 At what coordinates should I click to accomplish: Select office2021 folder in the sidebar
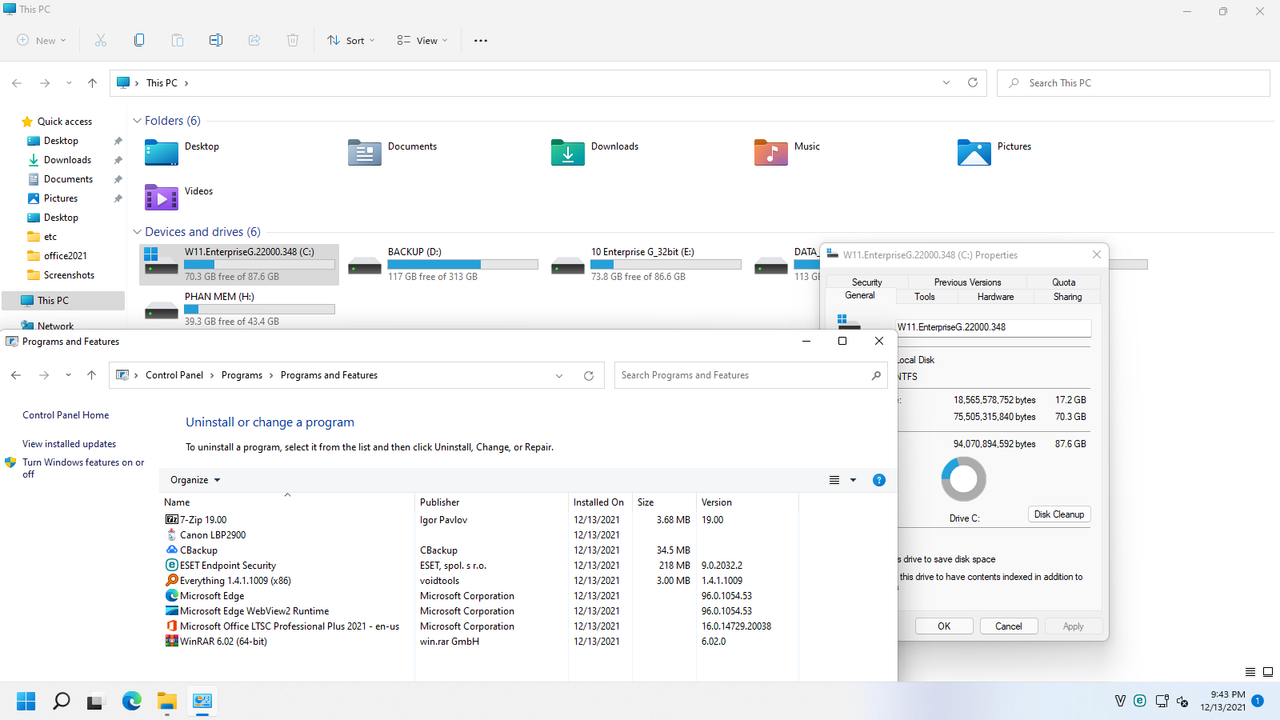tap(66, 256)
